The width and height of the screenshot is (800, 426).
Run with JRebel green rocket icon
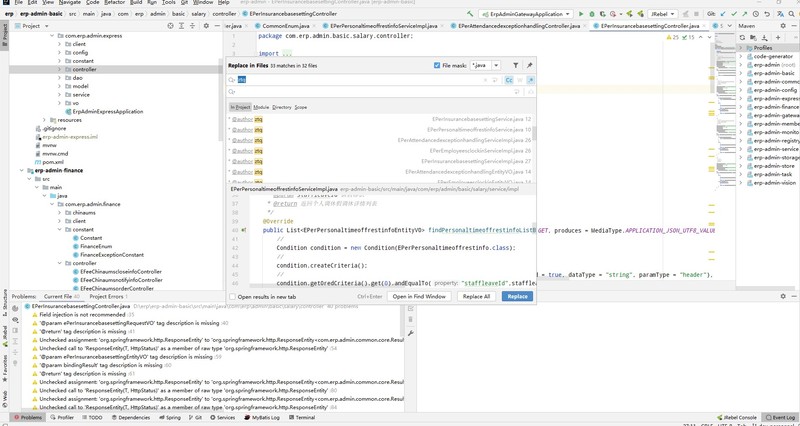(x=629, y=14)
